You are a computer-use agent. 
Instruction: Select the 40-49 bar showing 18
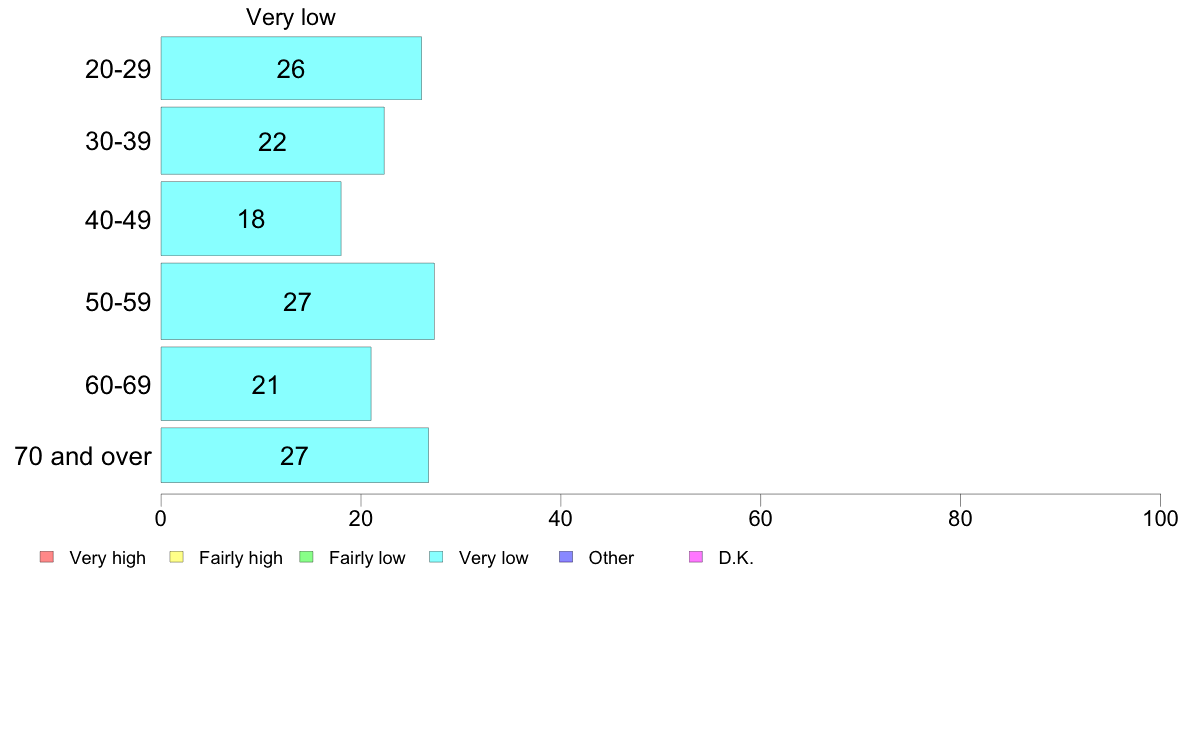click(x=251, y=218)
